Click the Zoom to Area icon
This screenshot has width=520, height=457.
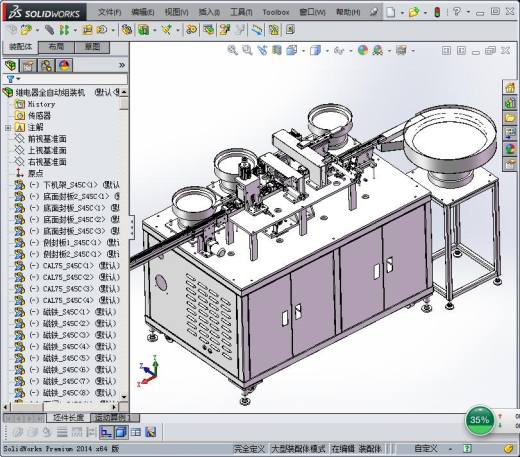click(247, 50)
